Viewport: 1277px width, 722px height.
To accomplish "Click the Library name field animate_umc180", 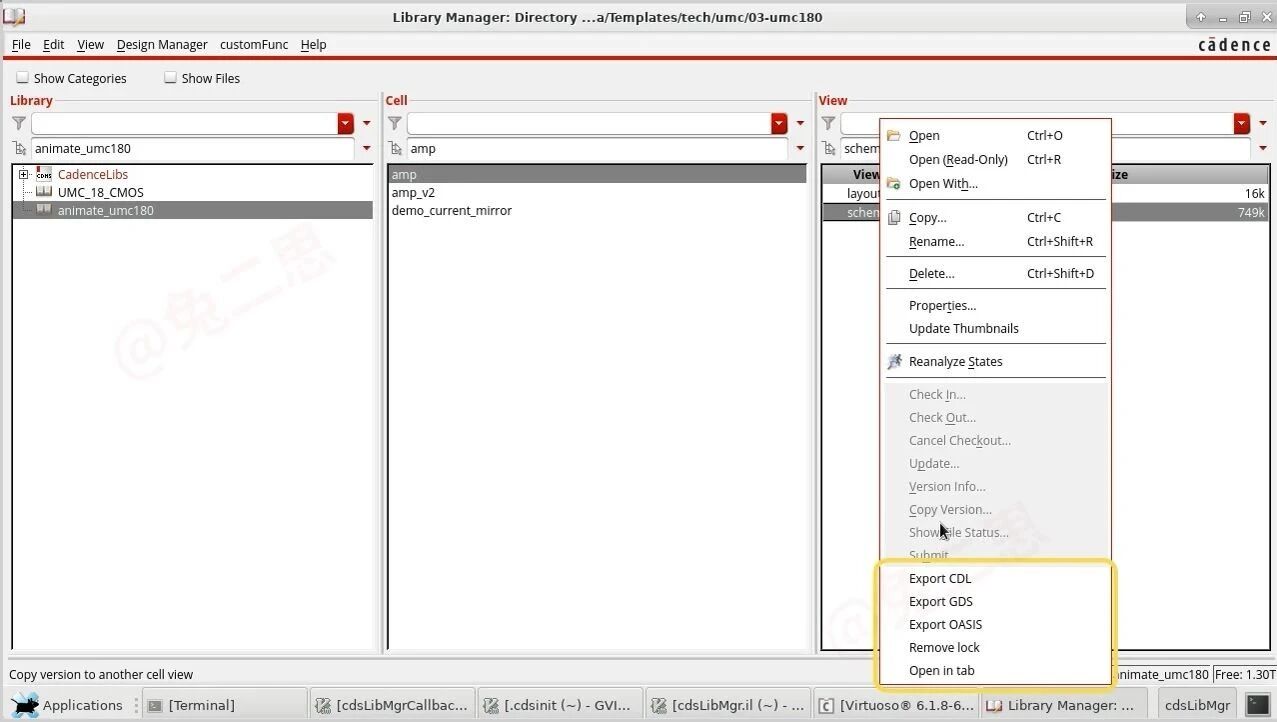I will pos(193,149).
